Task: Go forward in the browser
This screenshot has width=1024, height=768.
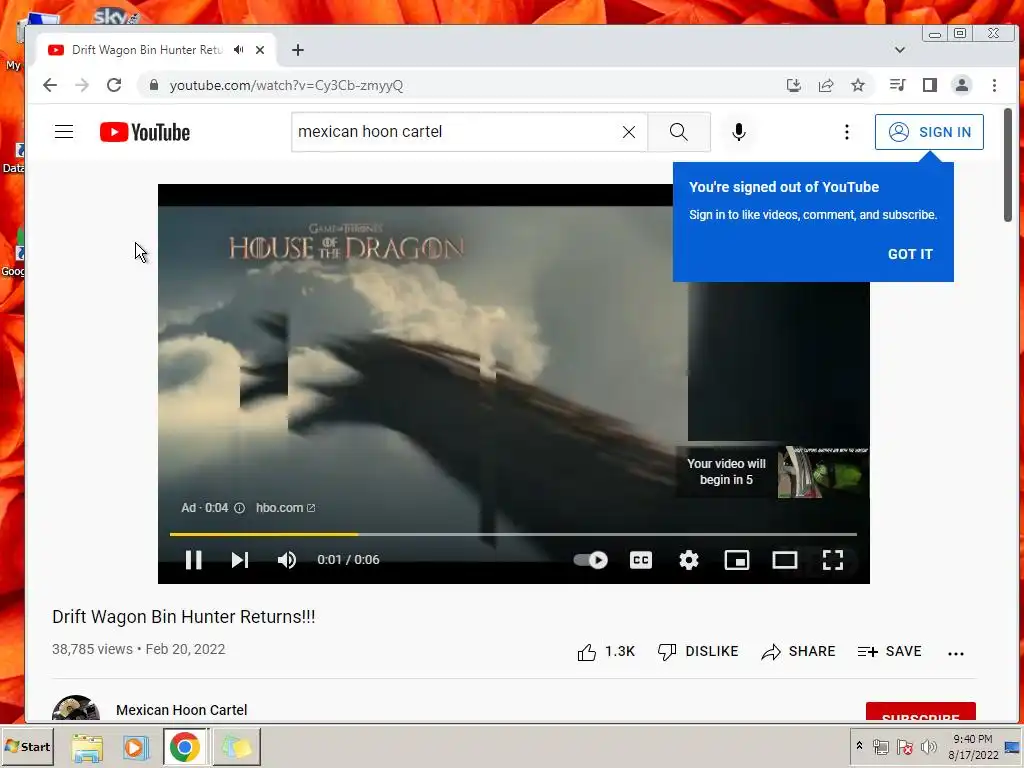Action: coord(82,85)
